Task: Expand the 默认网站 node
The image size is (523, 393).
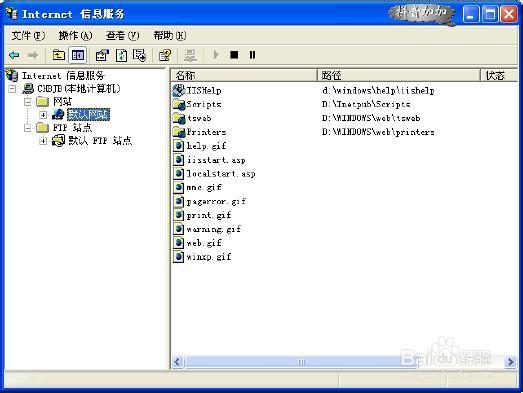Action: point(43,115)
